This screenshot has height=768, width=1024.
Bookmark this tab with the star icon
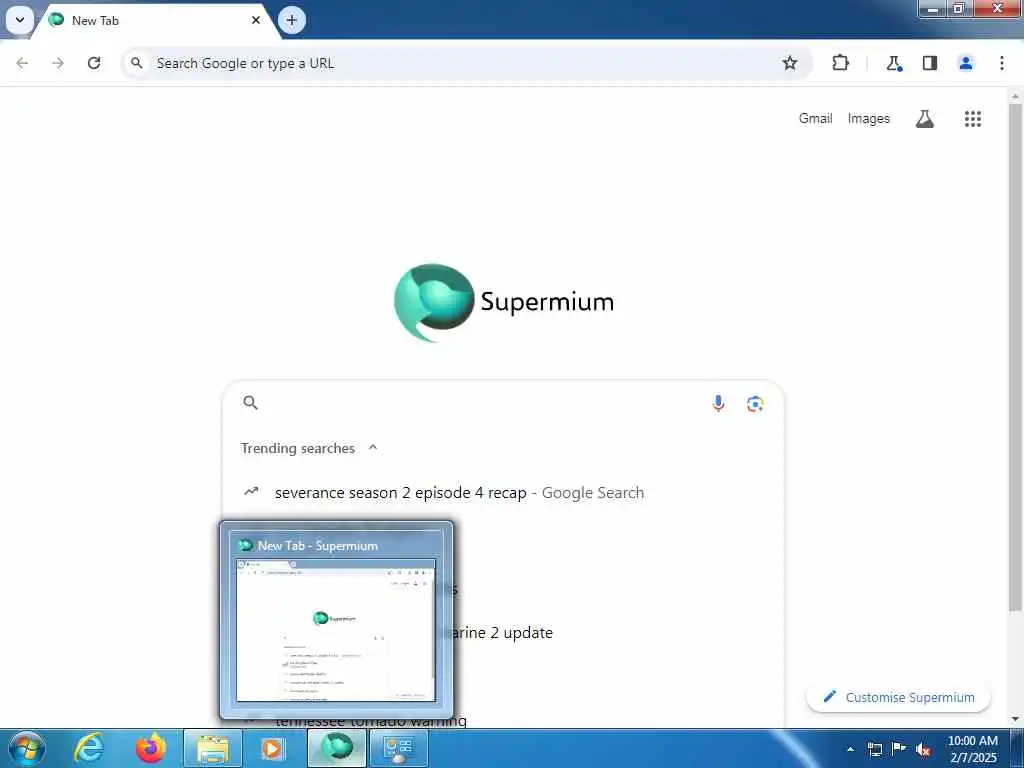coord(790,63)
